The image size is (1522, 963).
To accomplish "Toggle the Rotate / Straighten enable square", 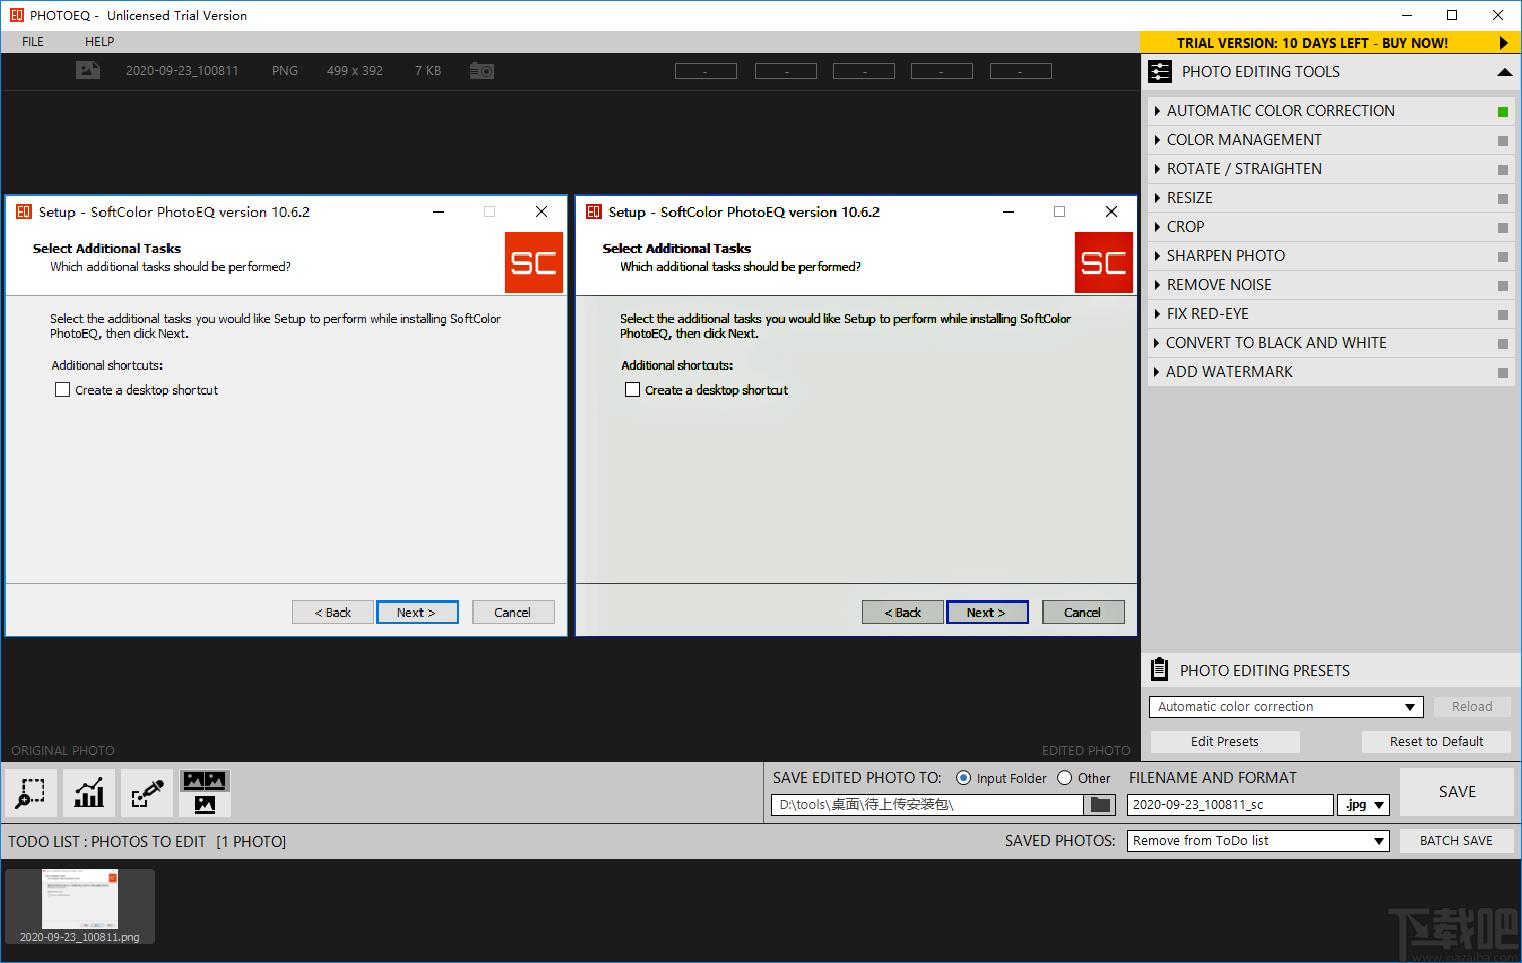I will point(1503,170).
